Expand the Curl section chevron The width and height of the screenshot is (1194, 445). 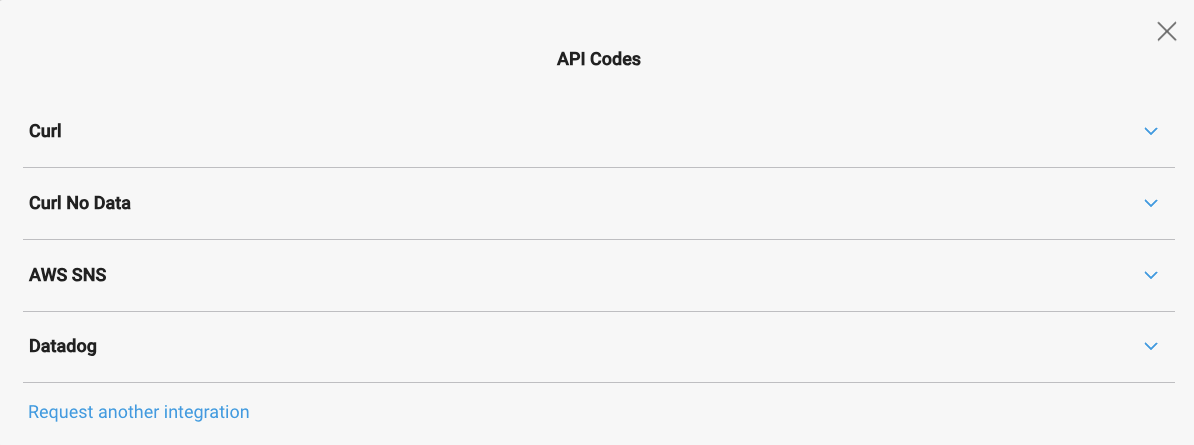1151,131
